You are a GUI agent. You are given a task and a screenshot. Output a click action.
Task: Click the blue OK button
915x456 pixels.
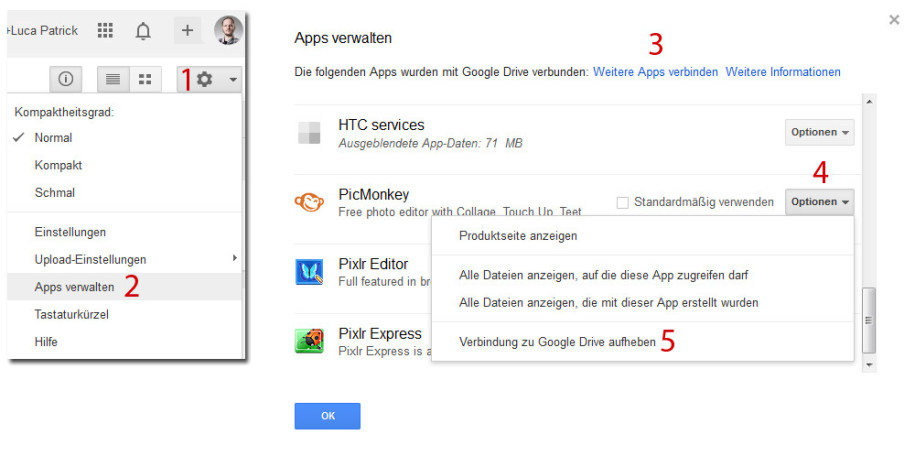pyautogui.click(x=327, y=416)
